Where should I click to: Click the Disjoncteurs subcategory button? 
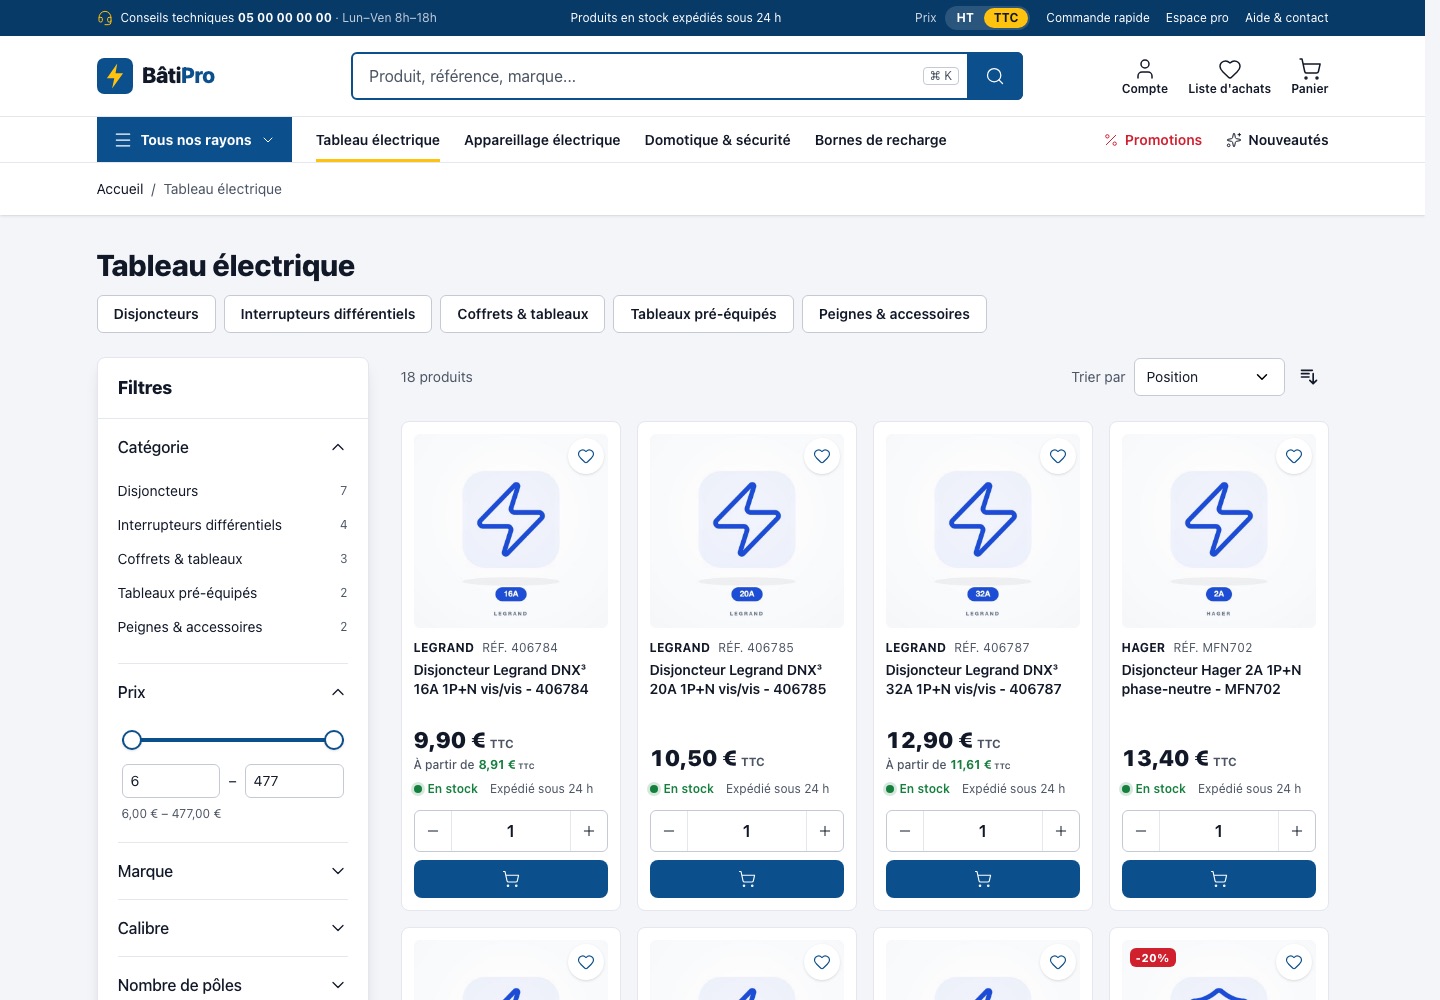coord(156,314)
